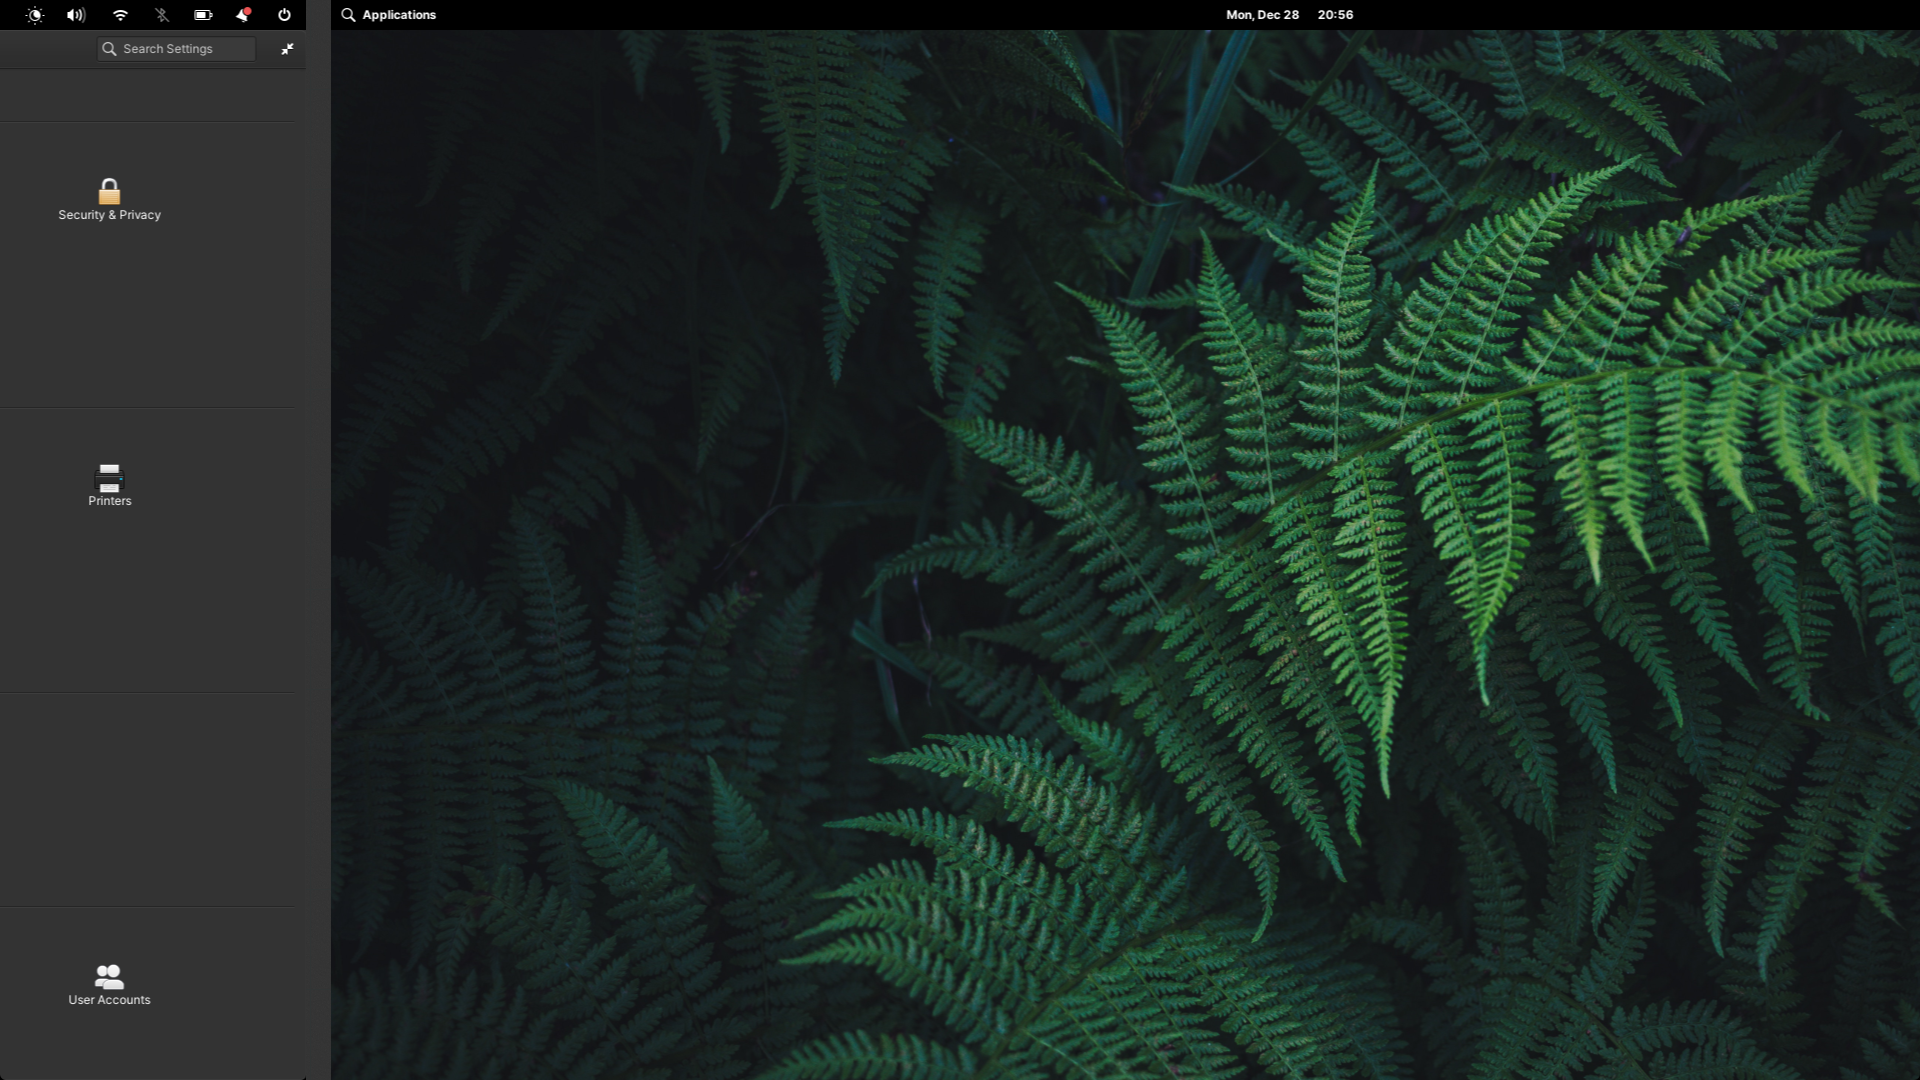Open notifications via the bell icon
The image size is (1920, 1080).
(x=242, y=15)
